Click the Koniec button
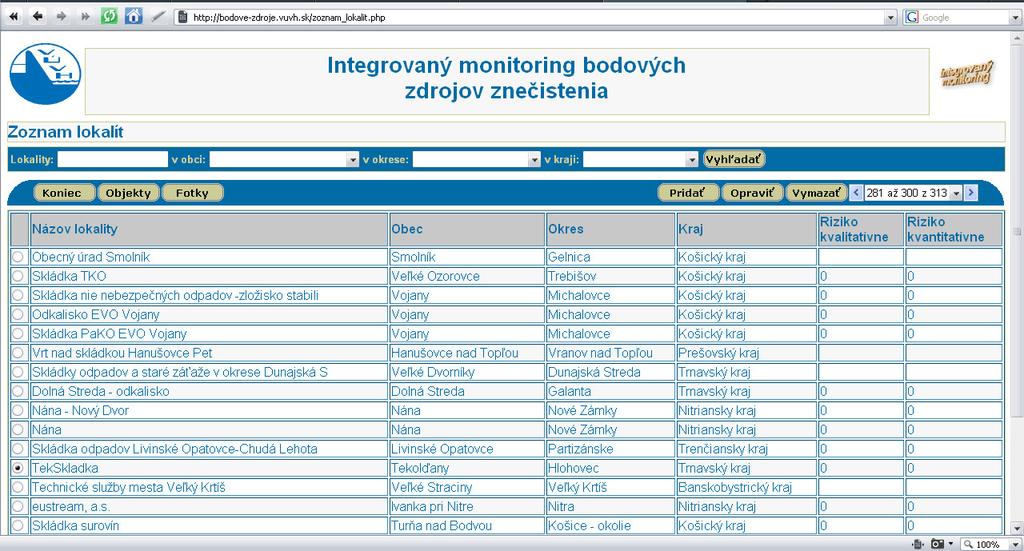1024x551 pixels. pos(62,193)
